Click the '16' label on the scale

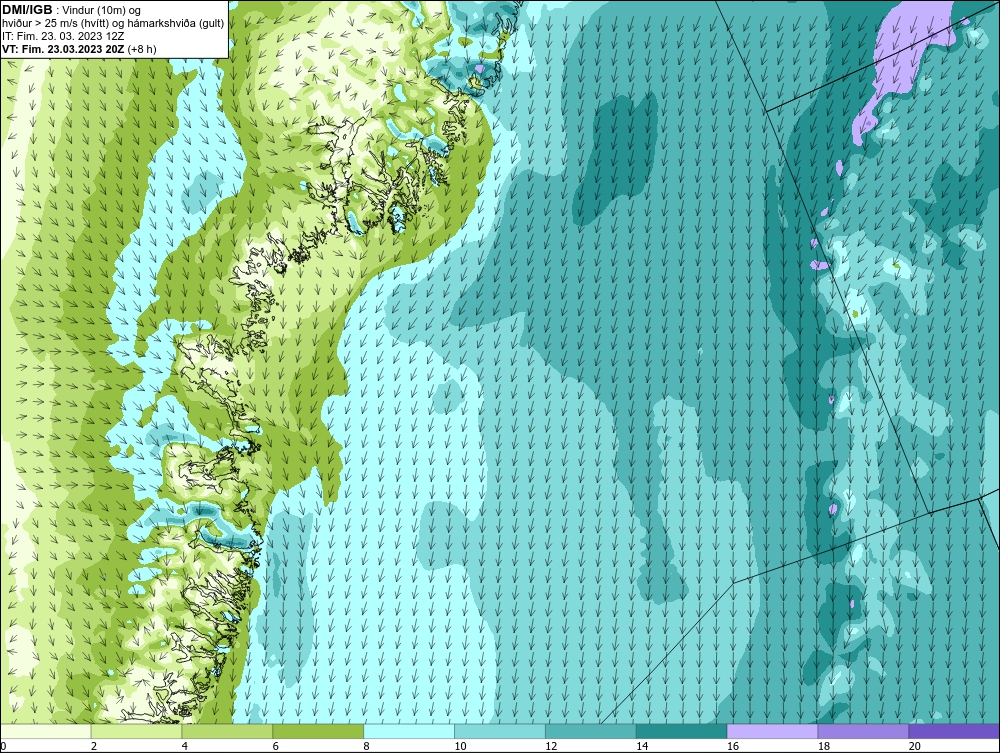click(x=733, y=746)
